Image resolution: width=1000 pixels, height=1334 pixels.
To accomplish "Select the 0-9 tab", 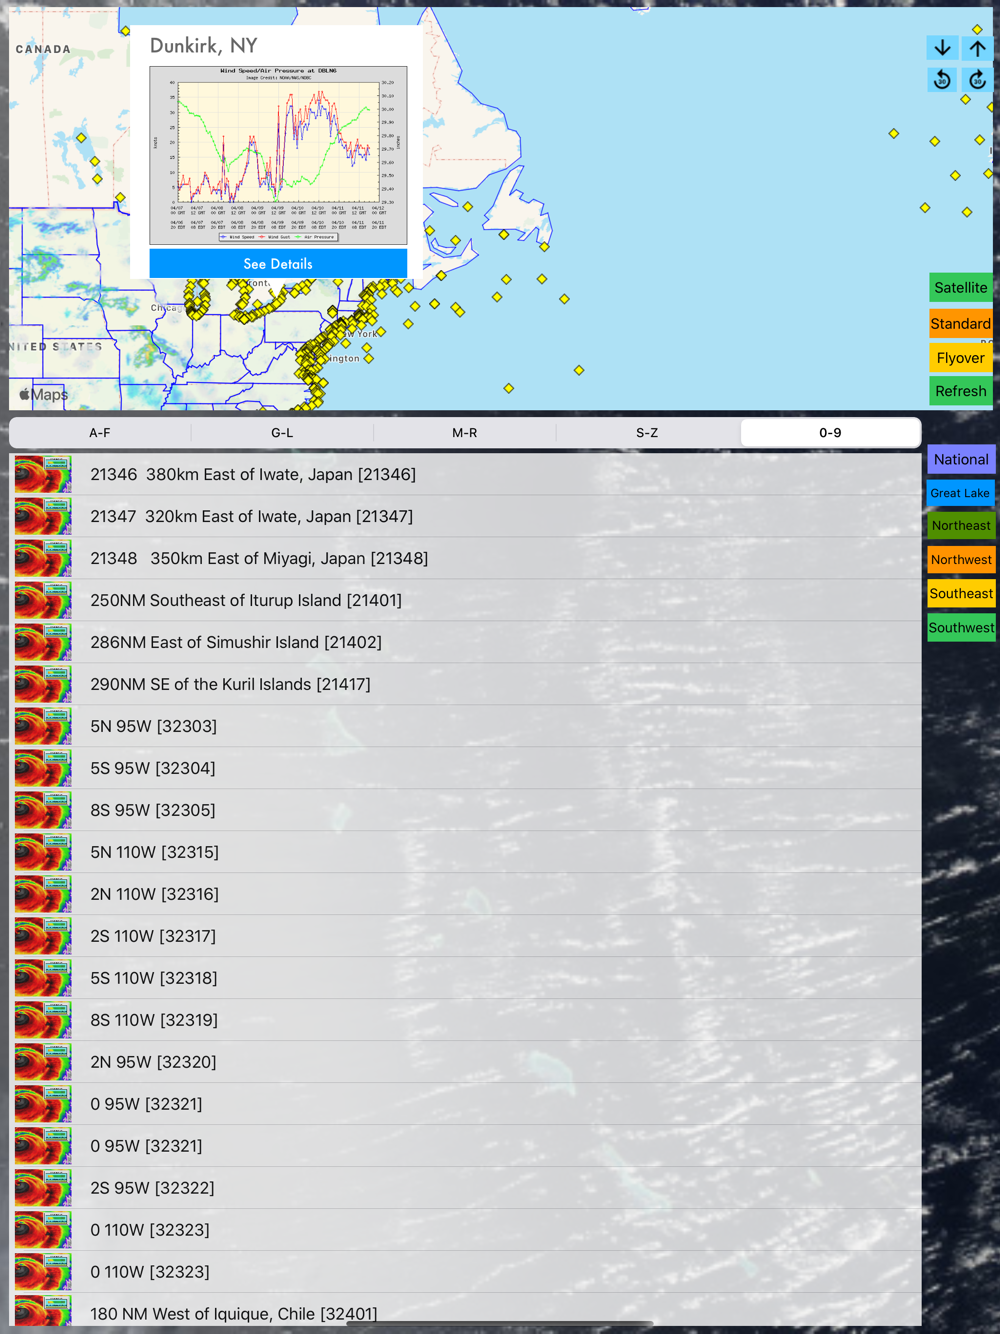I will point(830,433).
